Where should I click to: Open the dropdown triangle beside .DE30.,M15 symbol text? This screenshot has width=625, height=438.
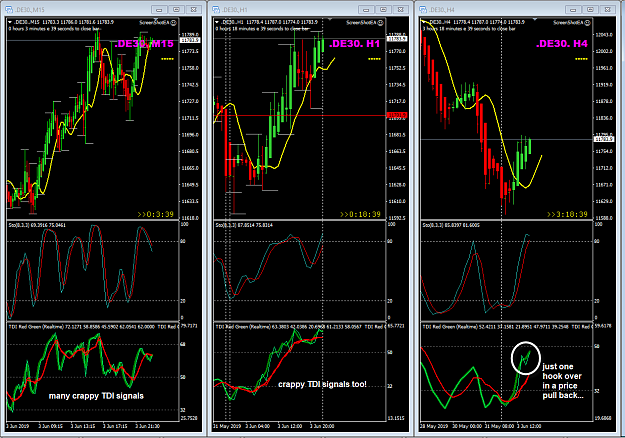(10, 22)
